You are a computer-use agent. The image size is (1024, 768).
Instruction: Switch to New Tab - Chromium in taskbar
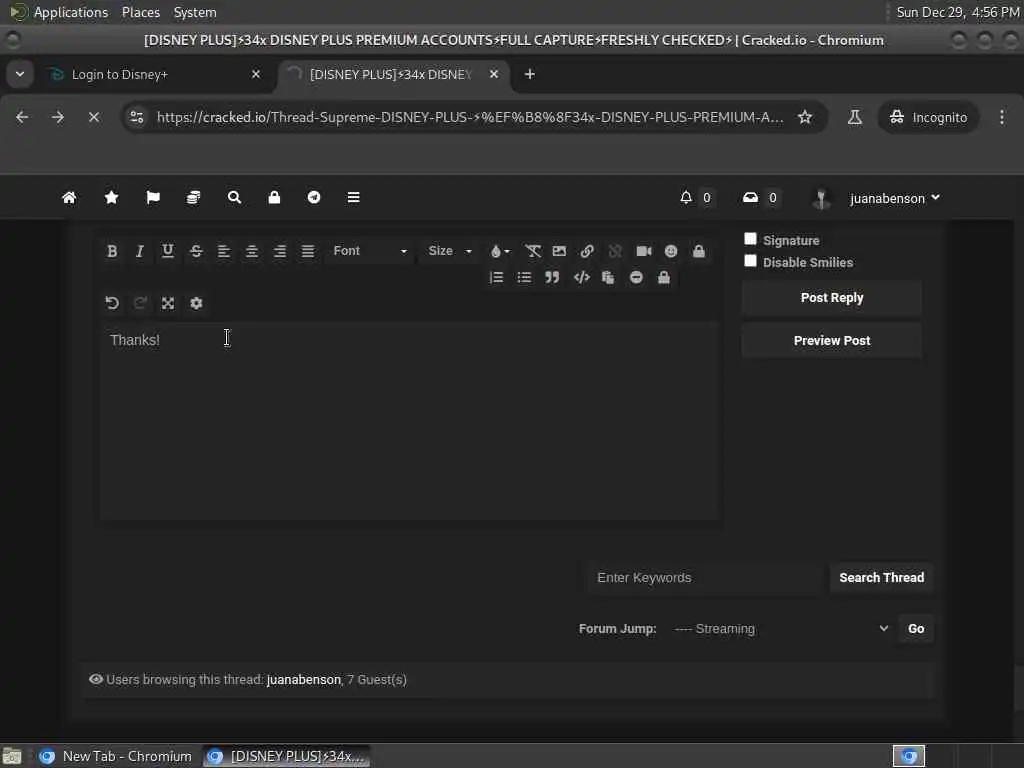pyautogui.click(x=115, y=756)
